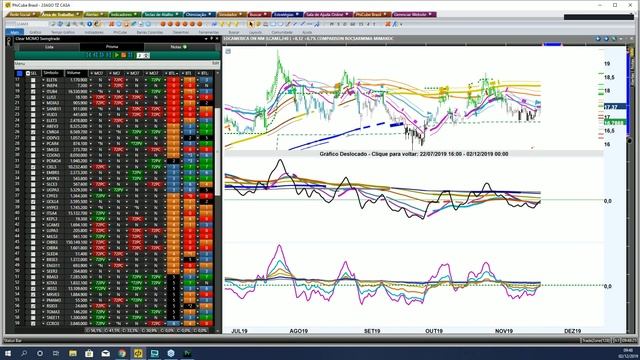
Task: Toggle checkbox for SANB11 row
Action: [33, 109]
